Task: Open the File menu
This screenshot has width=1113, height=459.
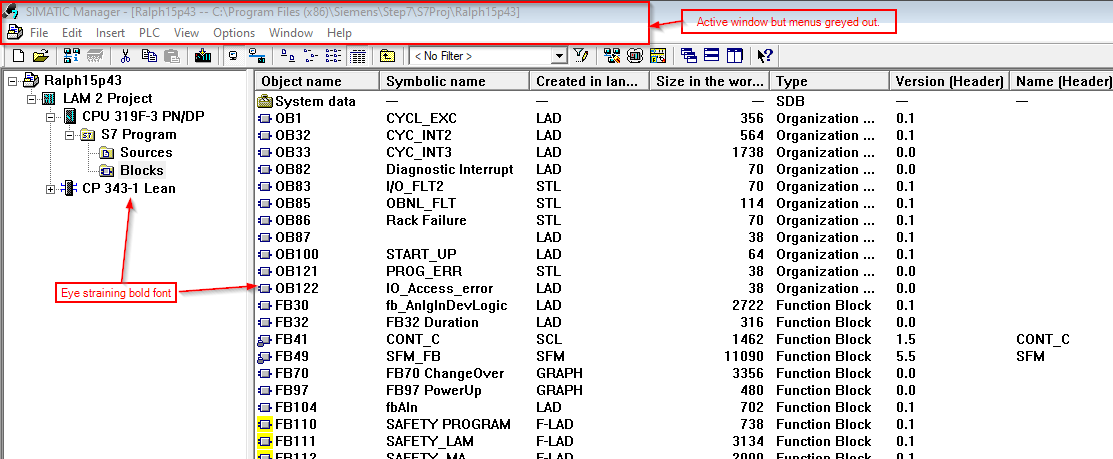Action: pyautogui.click(x=39, y=33)
